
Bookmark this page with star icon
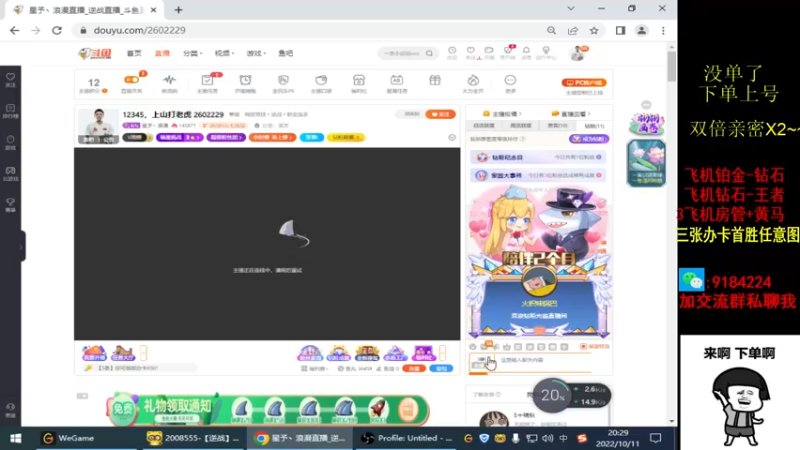594,31
